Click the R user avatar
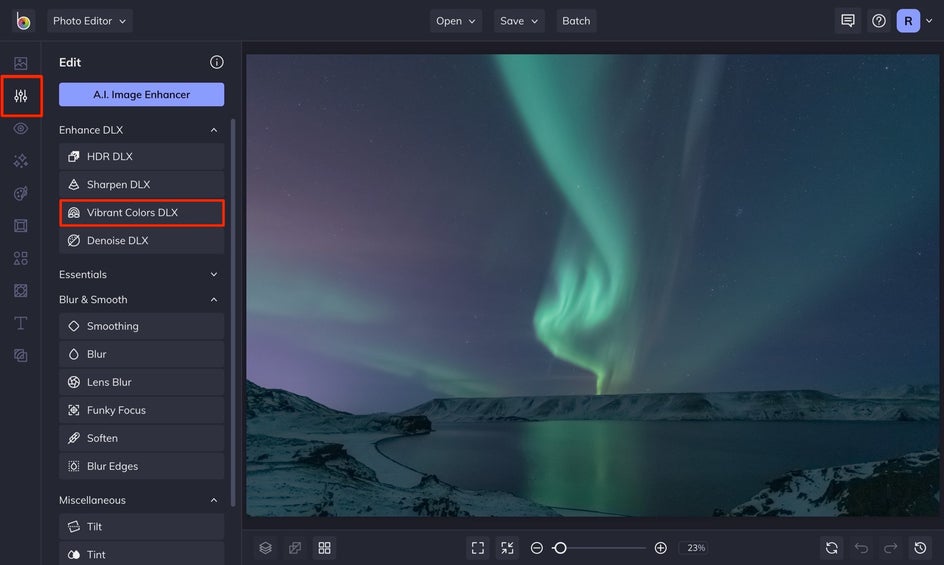This screenshot has width=944, height=565. pos(908,21)
